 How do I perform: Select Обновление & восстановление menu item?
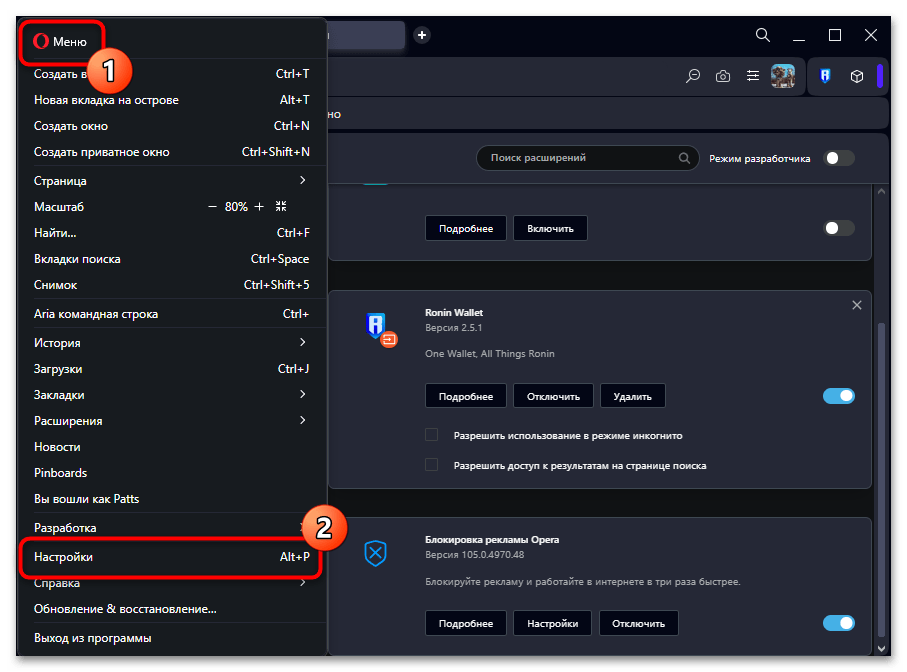click(x=172, y=608)
